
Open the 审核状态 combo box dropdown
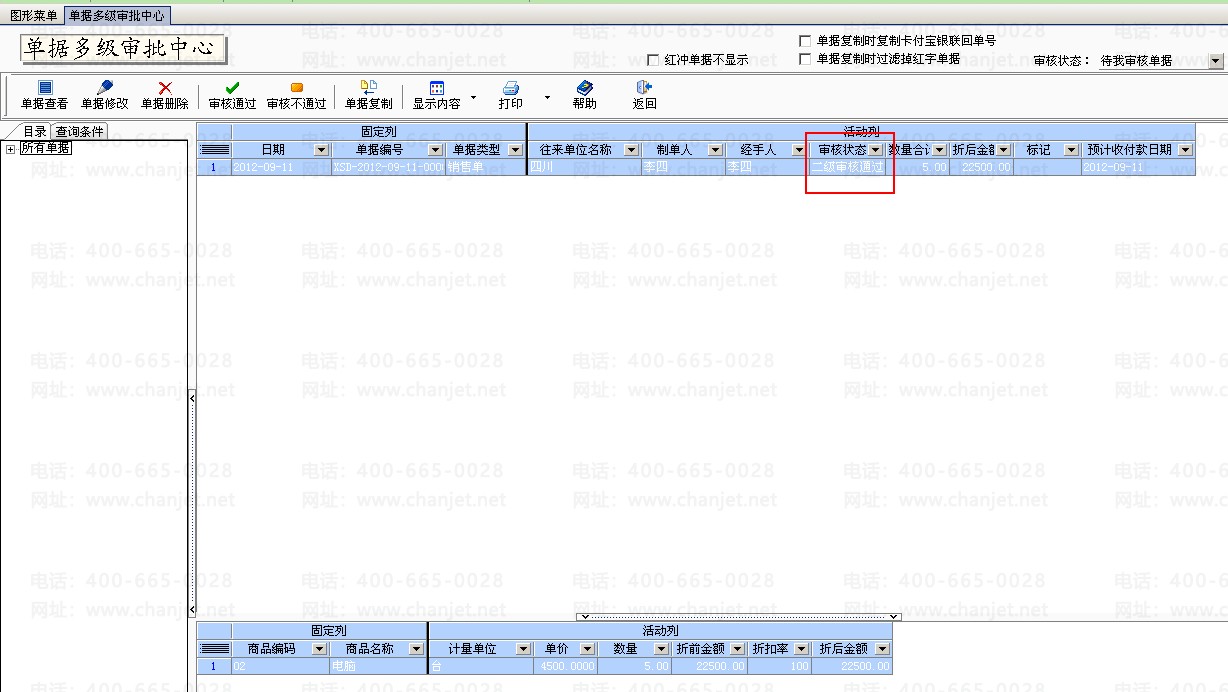click(1215, 61)
